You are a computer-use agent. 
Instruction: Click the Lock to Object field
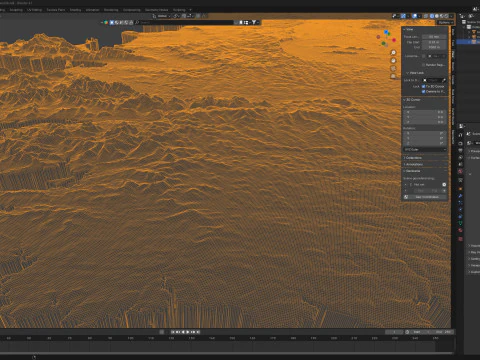(x=432, y=80)
